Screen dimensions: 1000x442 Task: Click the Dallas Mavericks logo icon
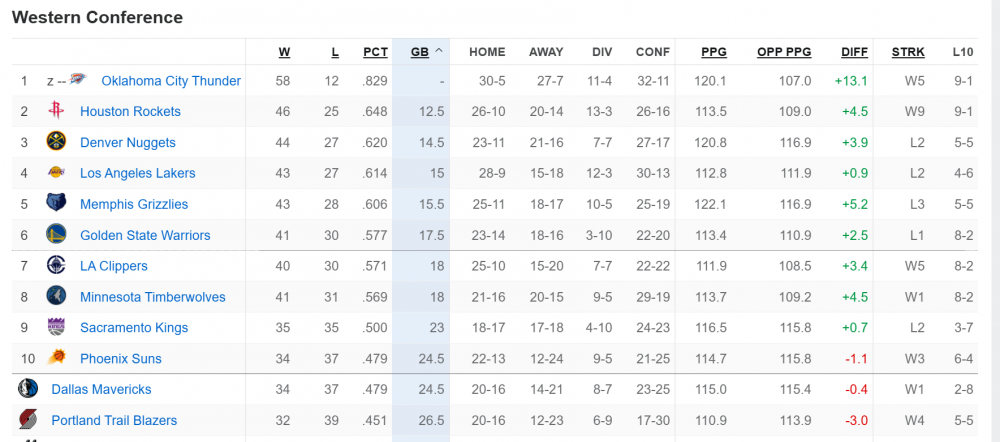28,389
